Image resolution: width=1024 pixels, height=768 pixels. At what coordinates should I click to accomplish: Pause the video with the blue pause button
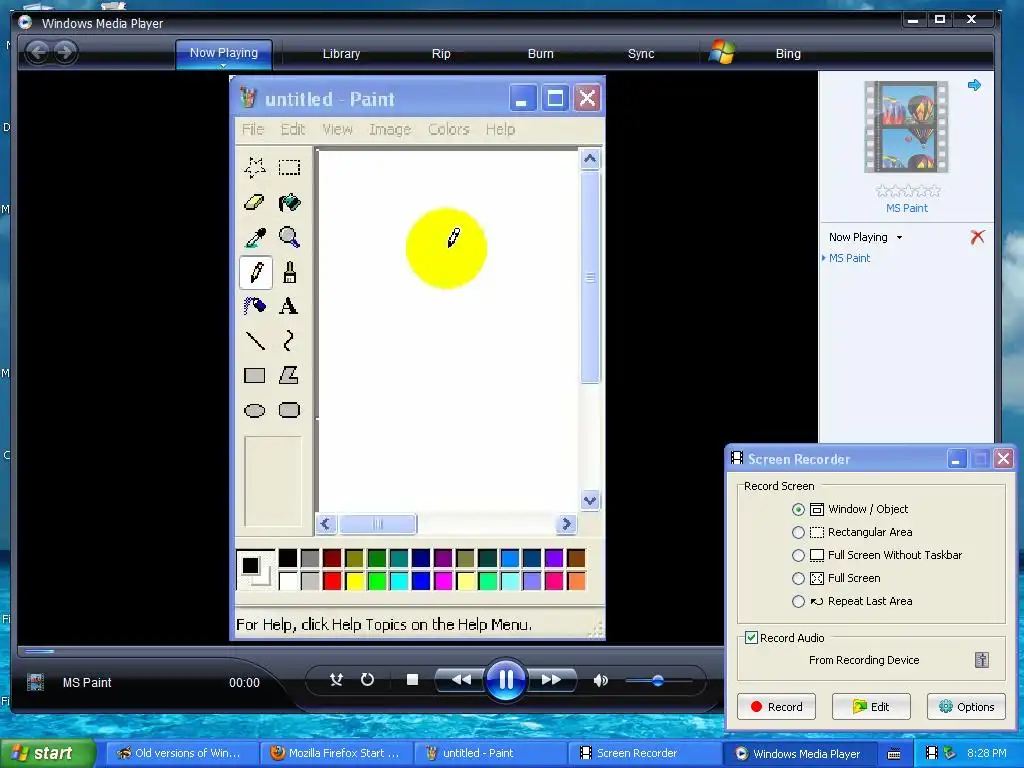pyautogui.click(x=506, y=680)
